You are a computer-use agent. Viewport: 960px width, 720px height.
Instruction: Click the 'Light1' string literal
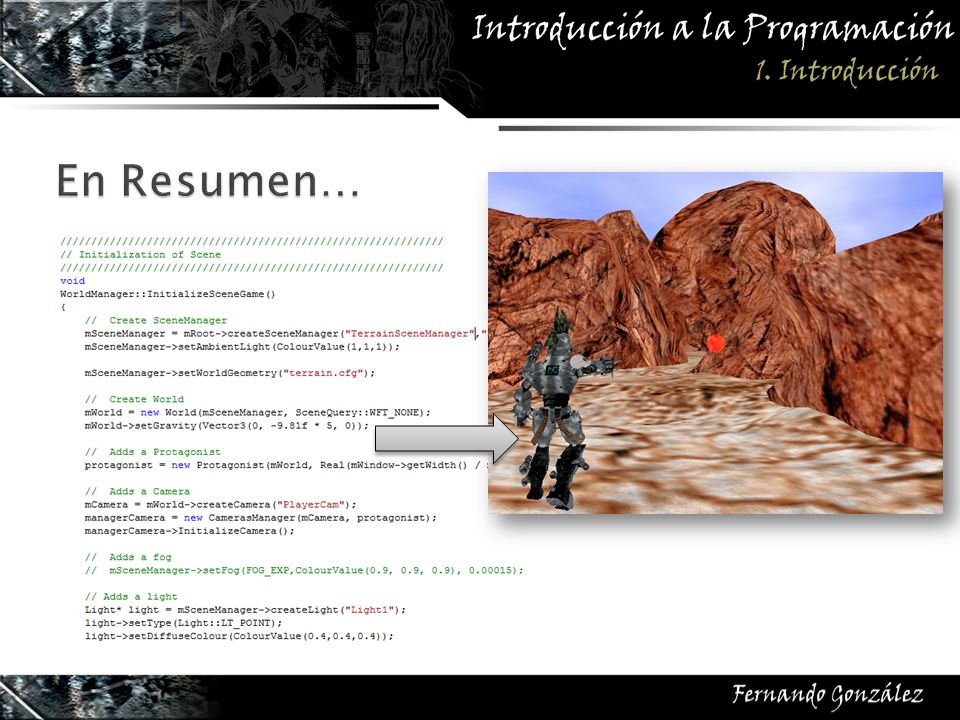click(x=369, y=610)
